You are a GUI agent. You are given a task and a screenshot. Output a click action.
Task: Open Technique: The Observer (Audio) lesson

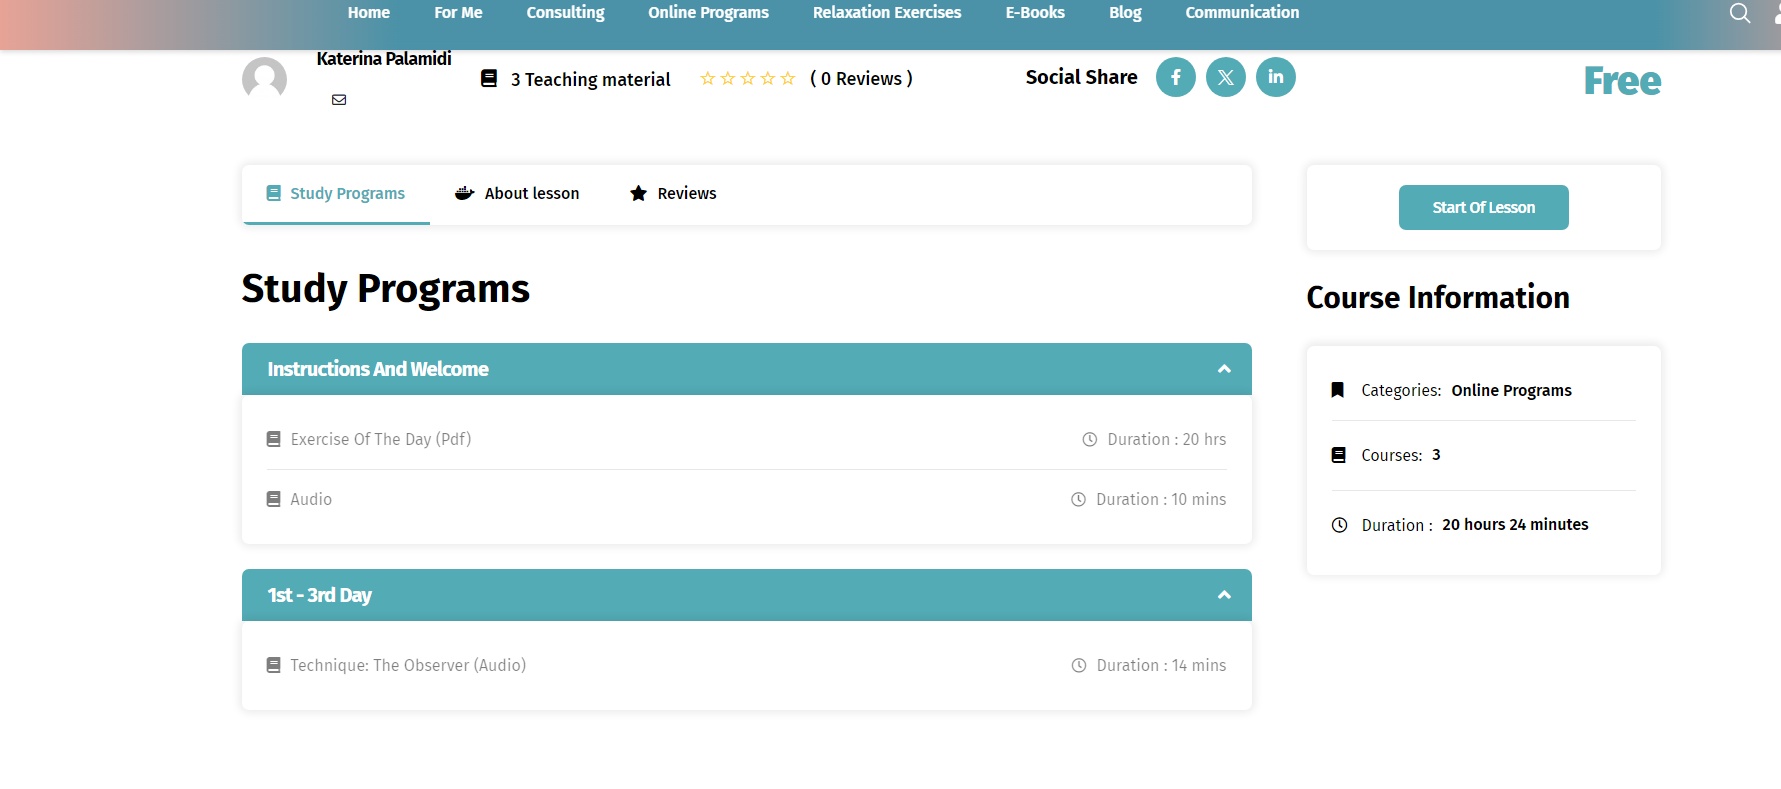408,665
